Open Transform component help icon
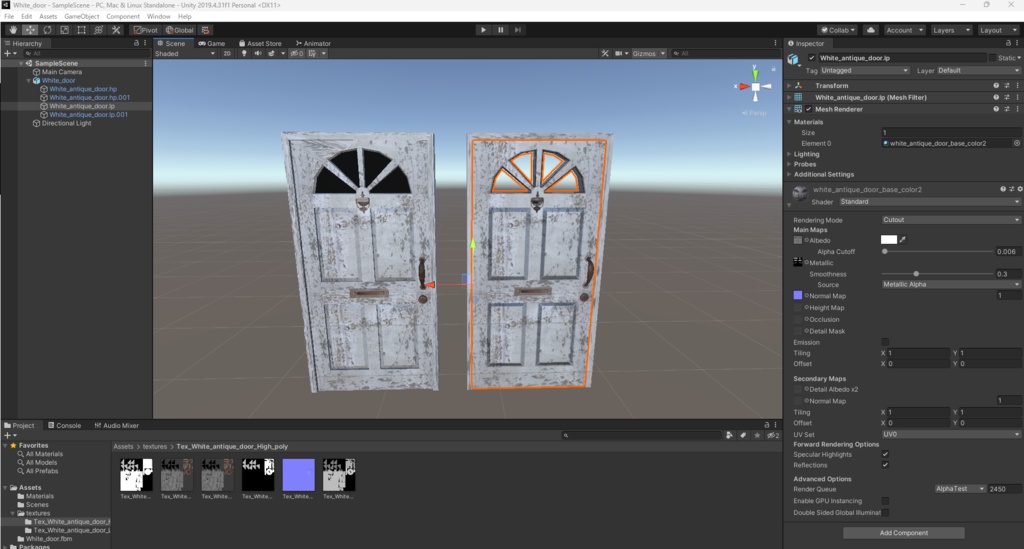Screen dimensions: 1024x549 pos(996,86)
